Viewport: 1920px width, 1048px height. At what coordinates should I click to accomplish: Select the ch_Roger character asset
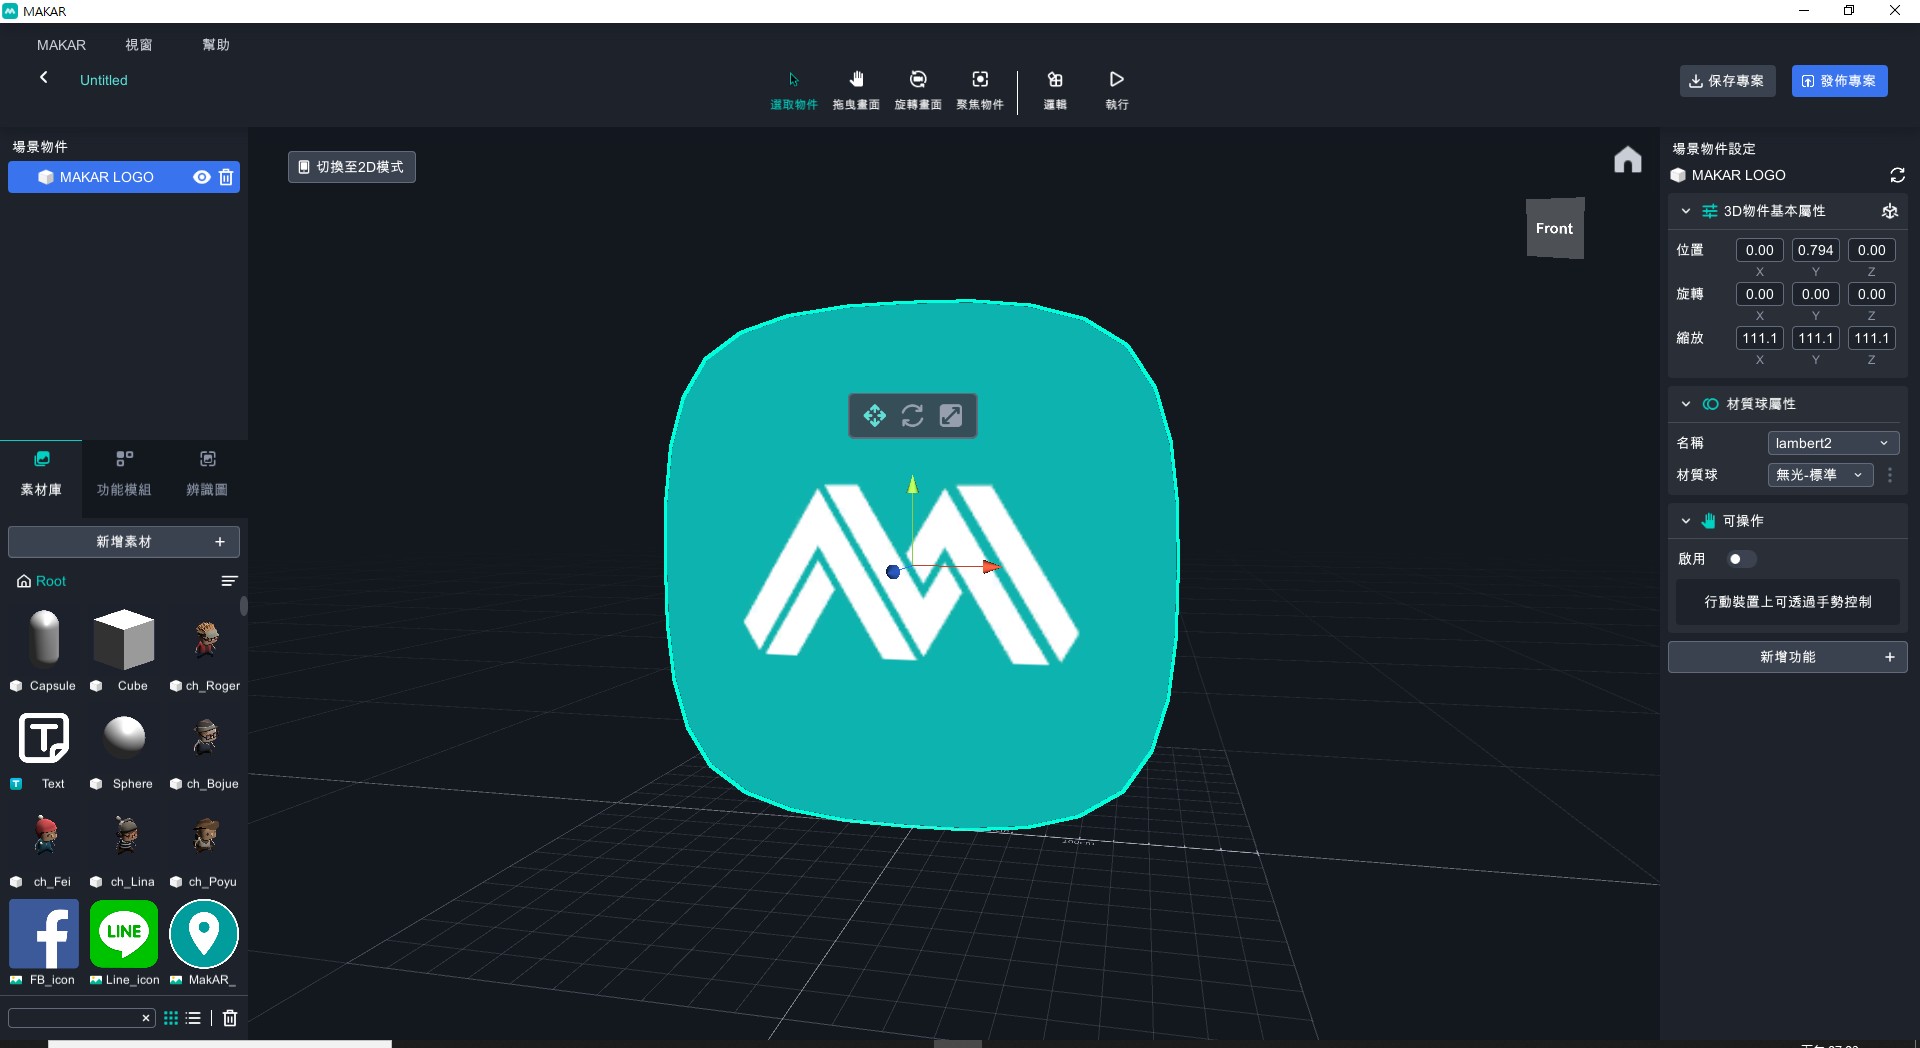click(205, 639)
